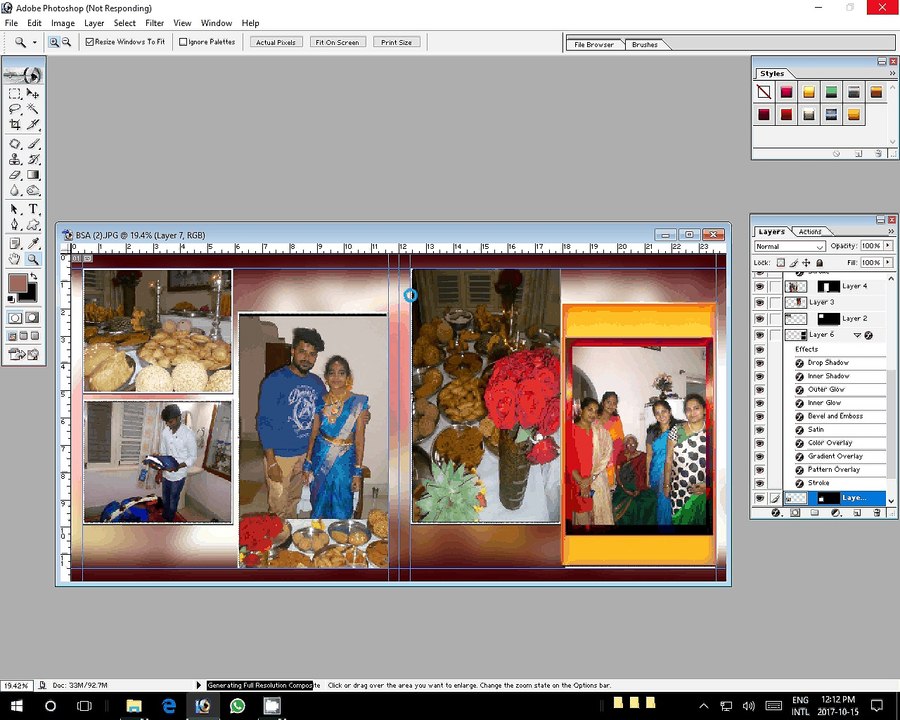Hide Layer 4 visibility eye
900x720 pixels.
coord(760,286)
